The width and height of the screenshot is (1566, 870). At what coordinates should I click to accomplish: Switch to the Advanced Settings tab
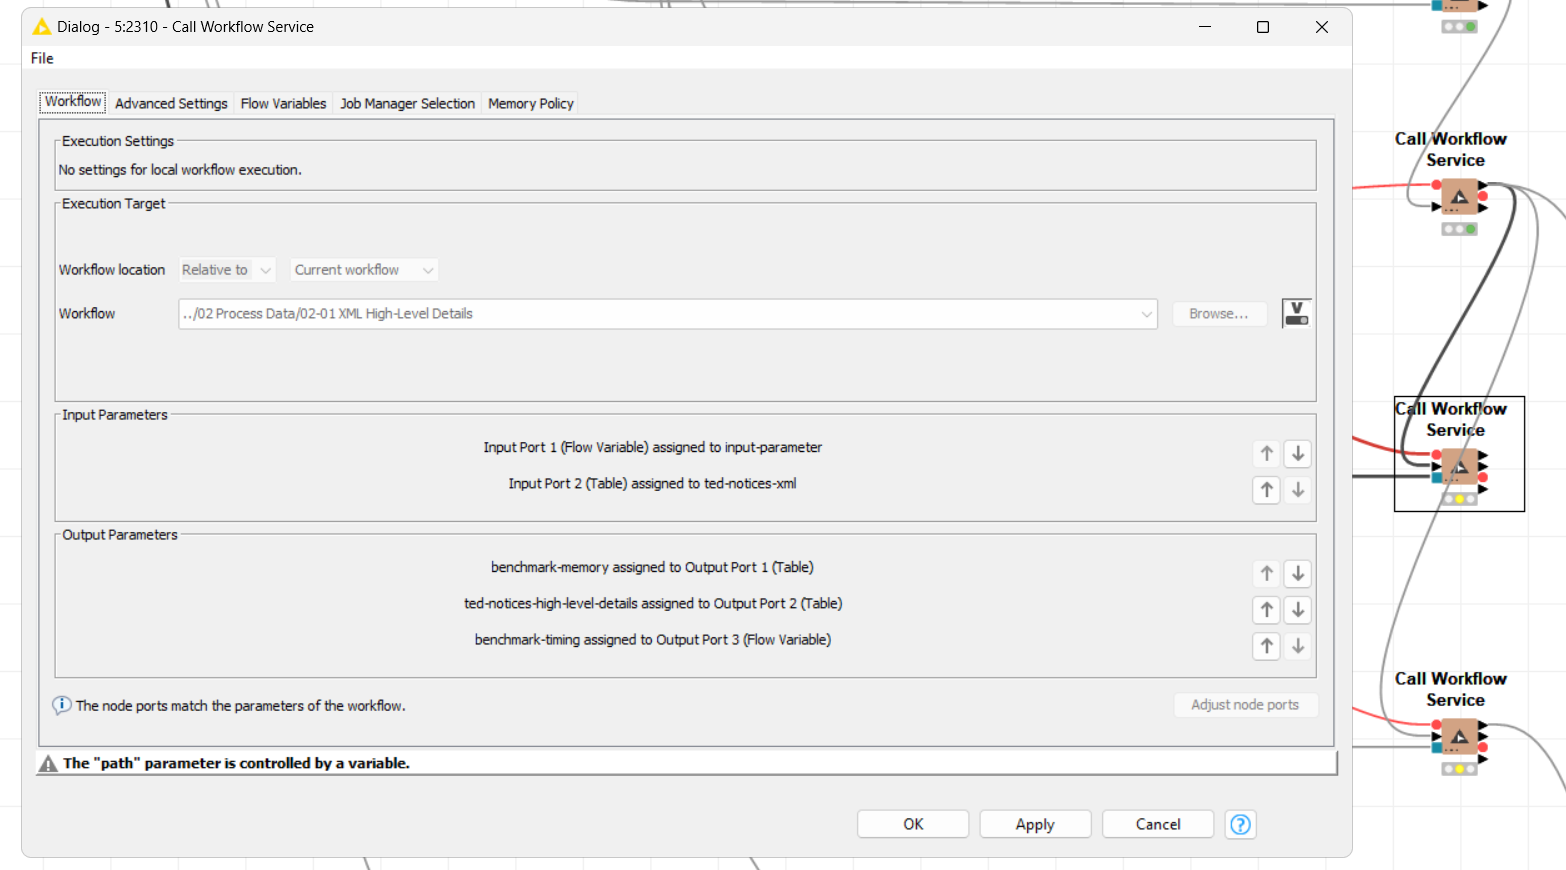click(x=171, y=104)
